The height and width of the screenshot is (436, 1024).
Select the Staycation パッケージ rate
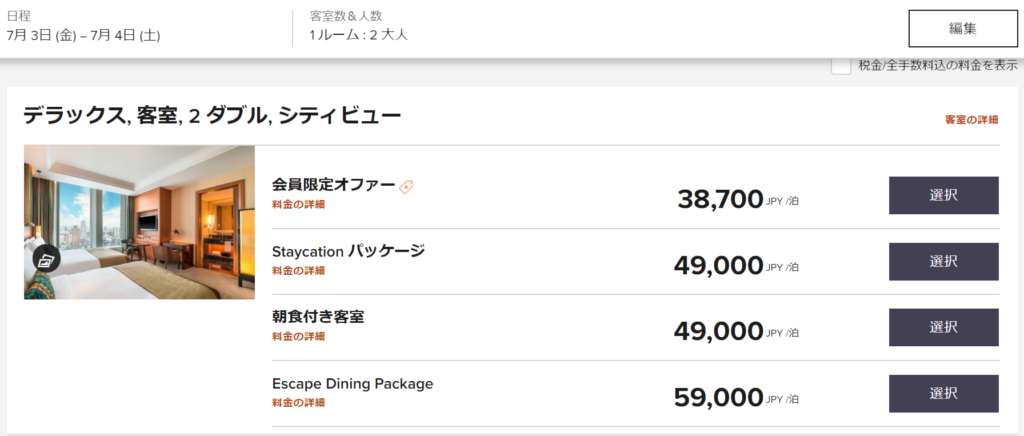943,261
